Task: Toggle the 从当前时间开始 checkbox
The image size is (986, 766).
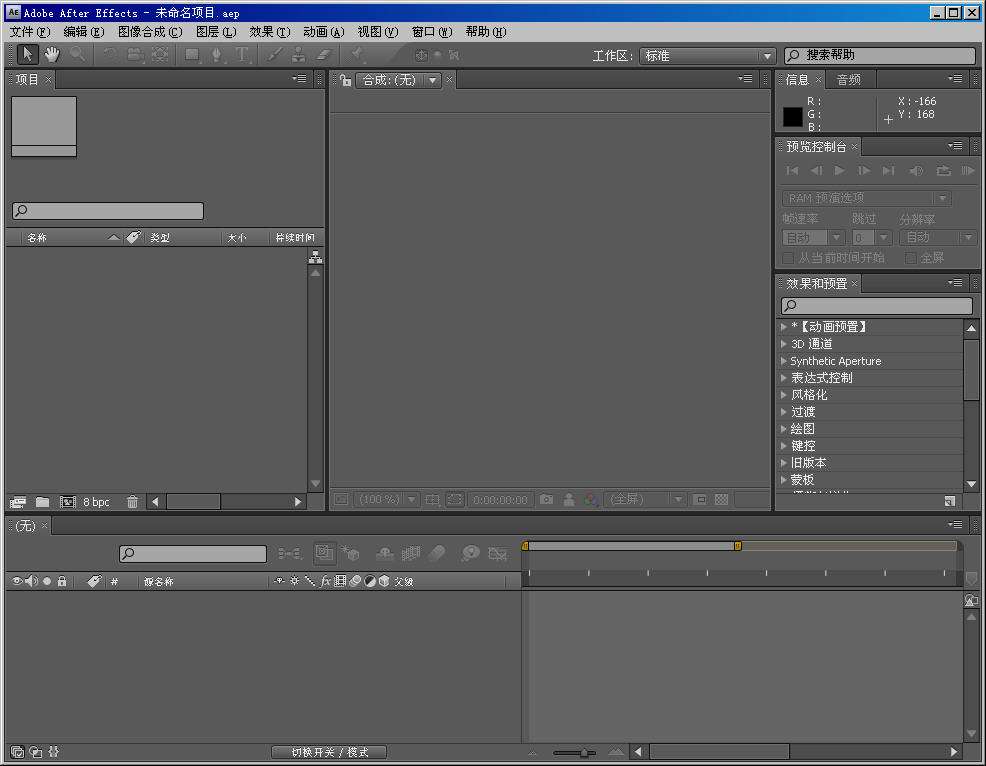Action: [x=788, y=258]
